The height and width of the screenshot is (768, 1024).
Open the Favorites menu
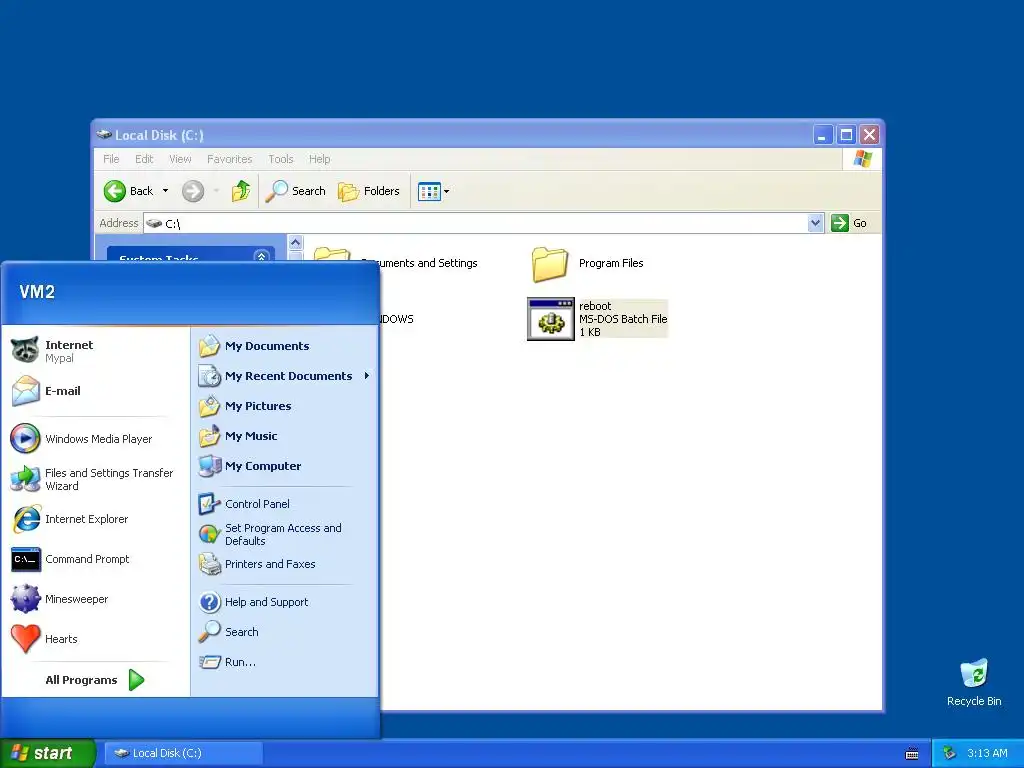pos(229,159)
